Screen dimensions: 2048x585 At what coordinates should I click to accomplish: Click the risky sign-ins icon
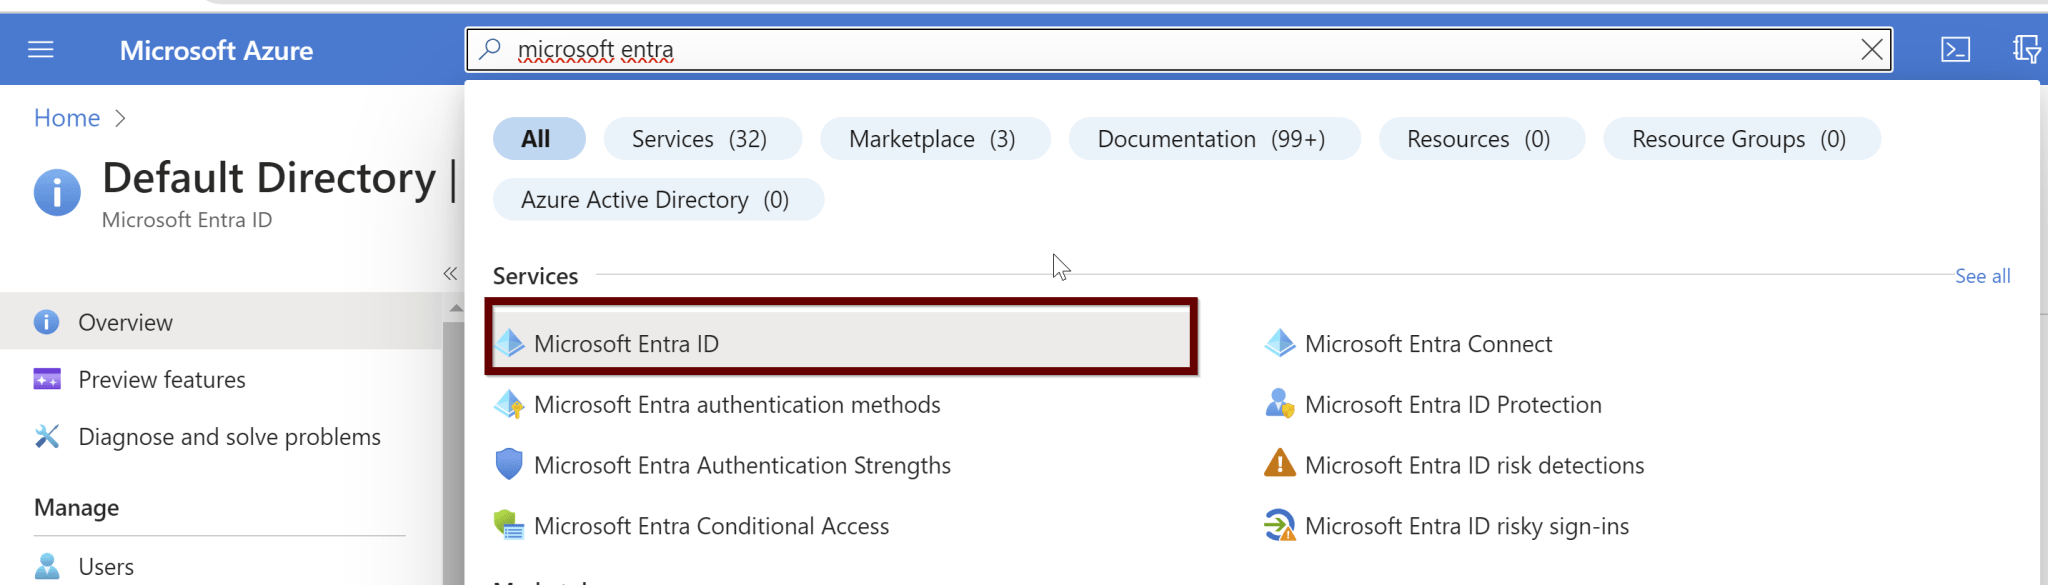(x=1280, y=525)
